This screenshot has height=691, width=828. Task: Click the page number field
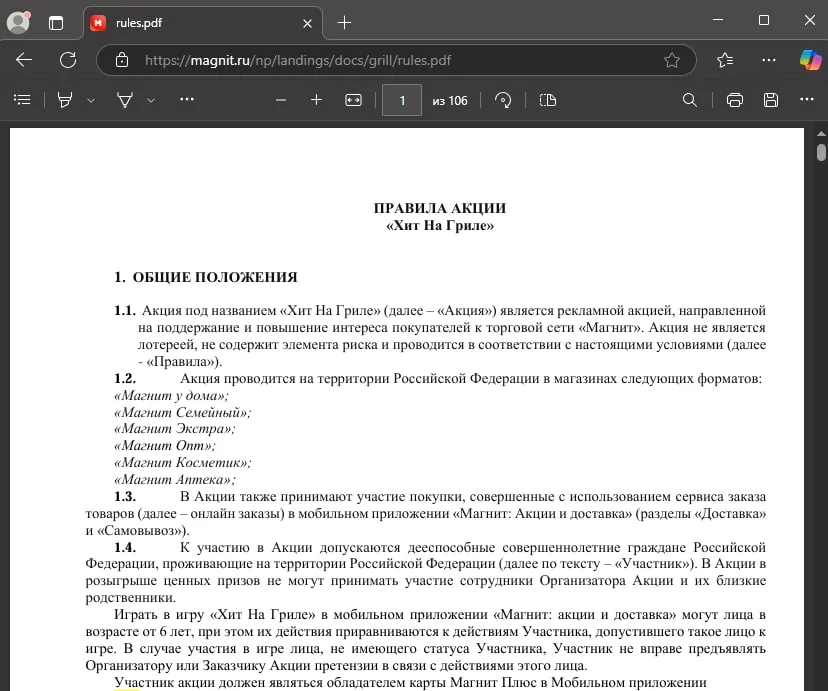pos(402,100)
